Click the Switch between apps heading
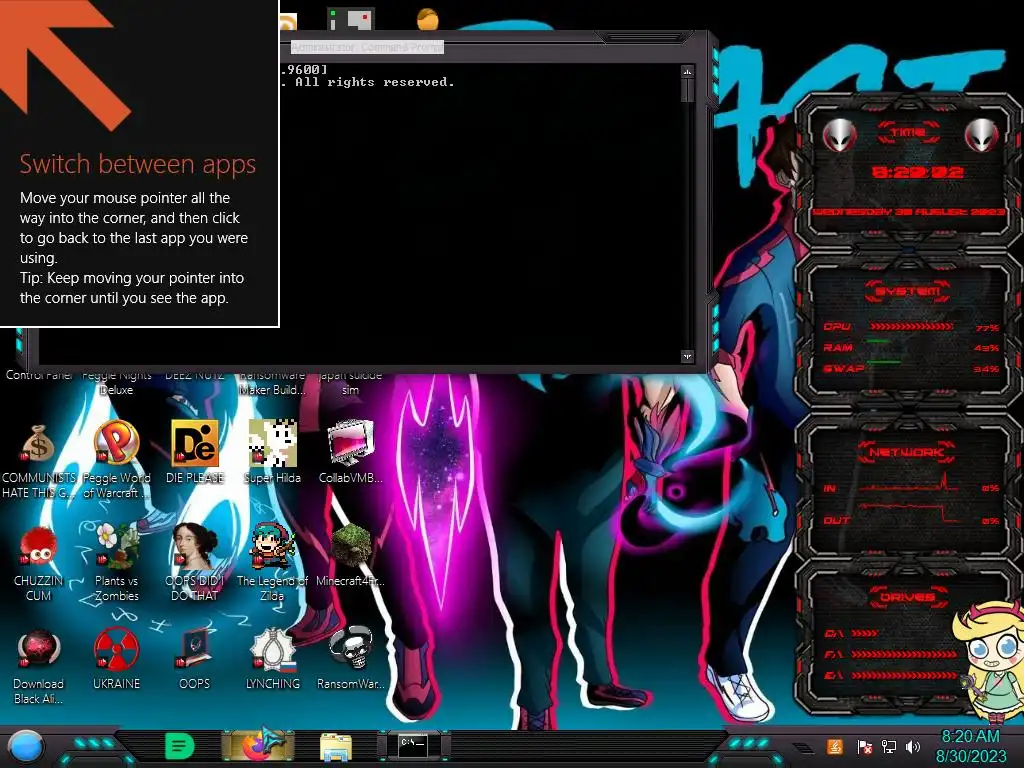 click(138, 164)
